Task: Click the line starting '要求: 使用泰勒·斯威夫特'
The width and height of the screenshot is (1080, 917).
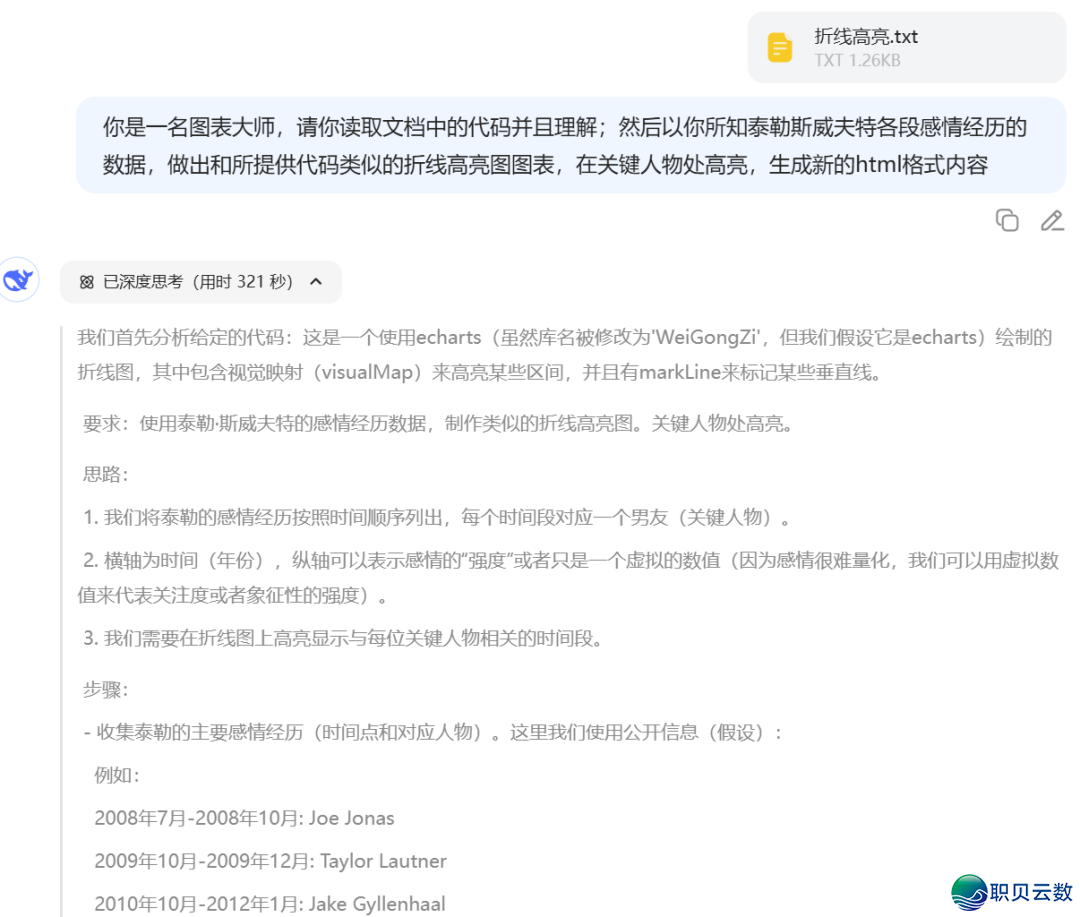Action: [x=438, y=423]
